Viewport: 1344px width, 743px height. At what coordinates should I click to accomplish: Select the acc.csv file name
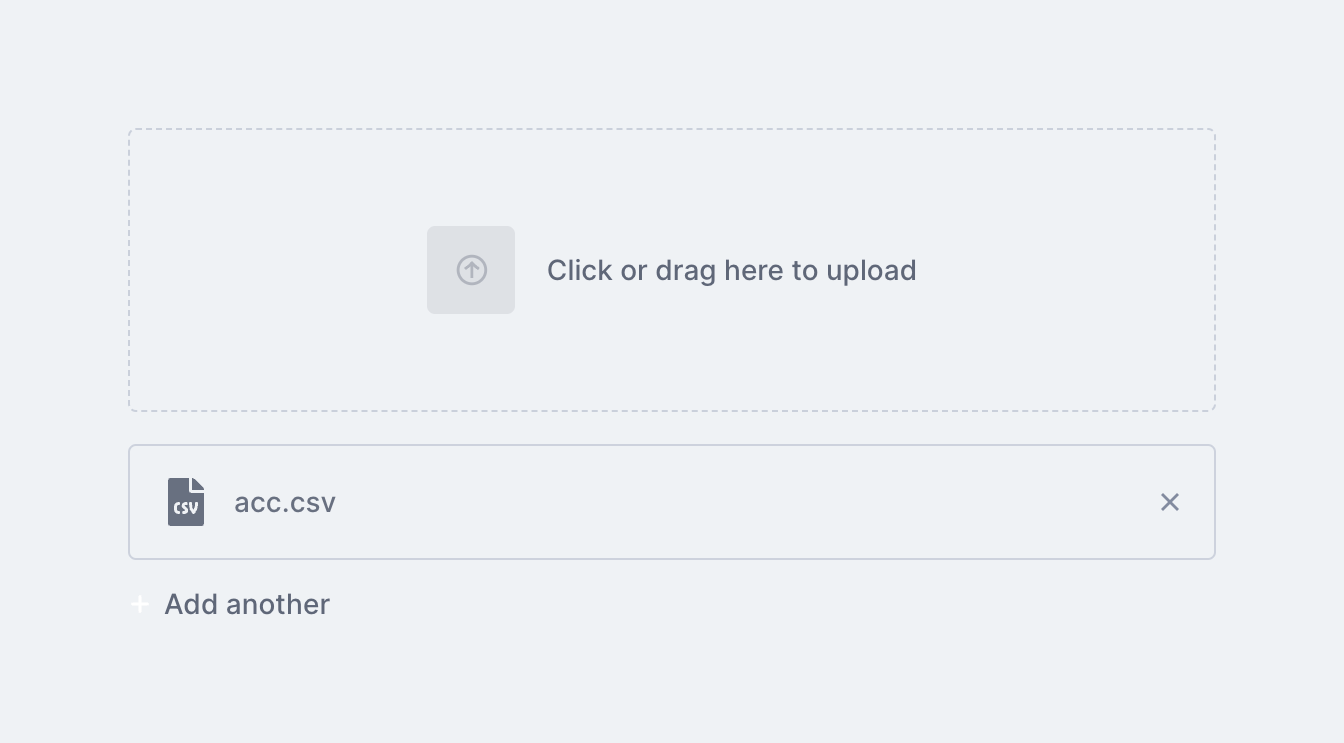click(x=285, y=502)
